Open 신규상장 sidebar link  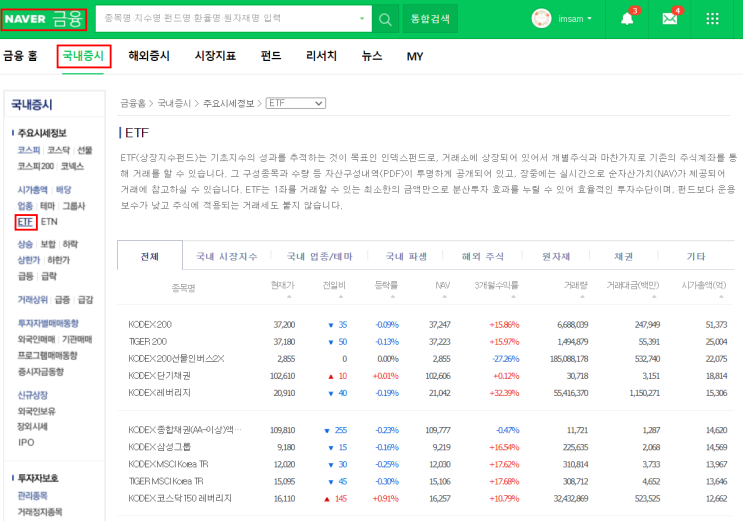pos(32,395)
